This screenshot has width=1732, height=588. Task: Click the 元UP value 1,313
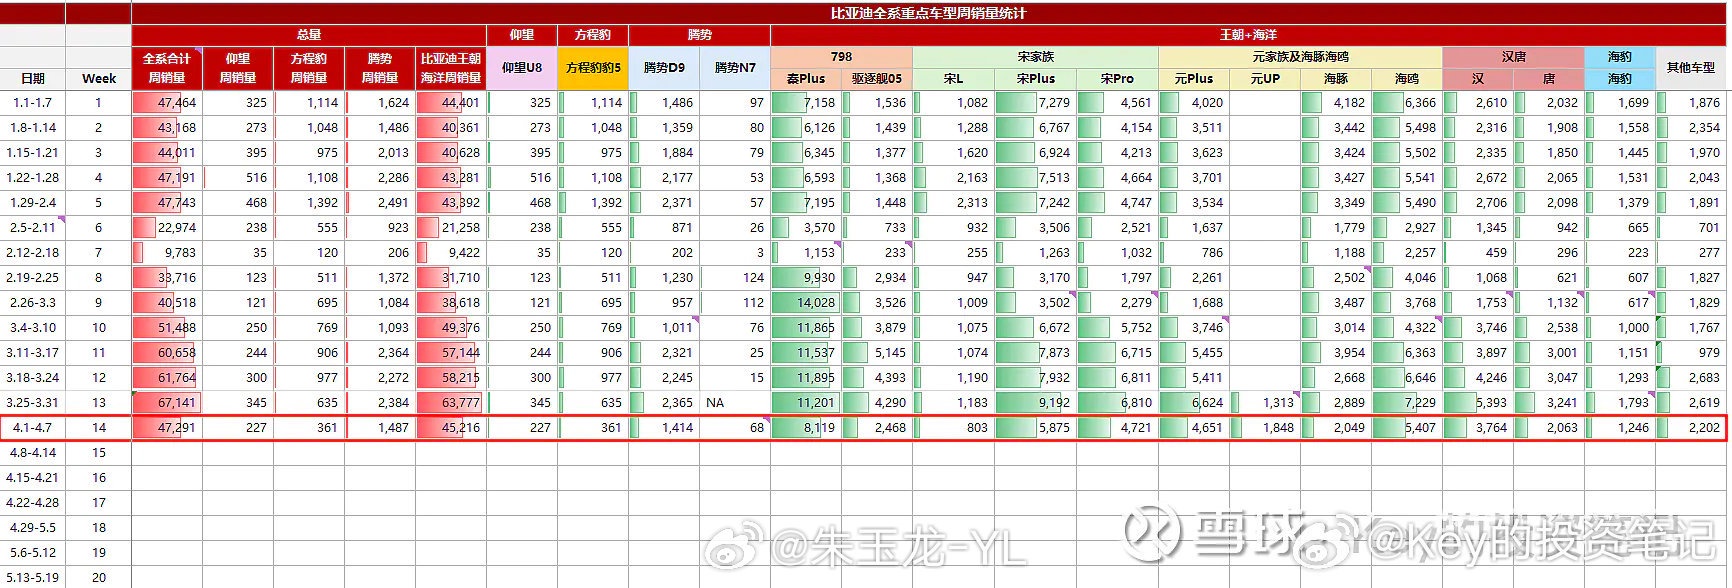(x=1265, y=402)
